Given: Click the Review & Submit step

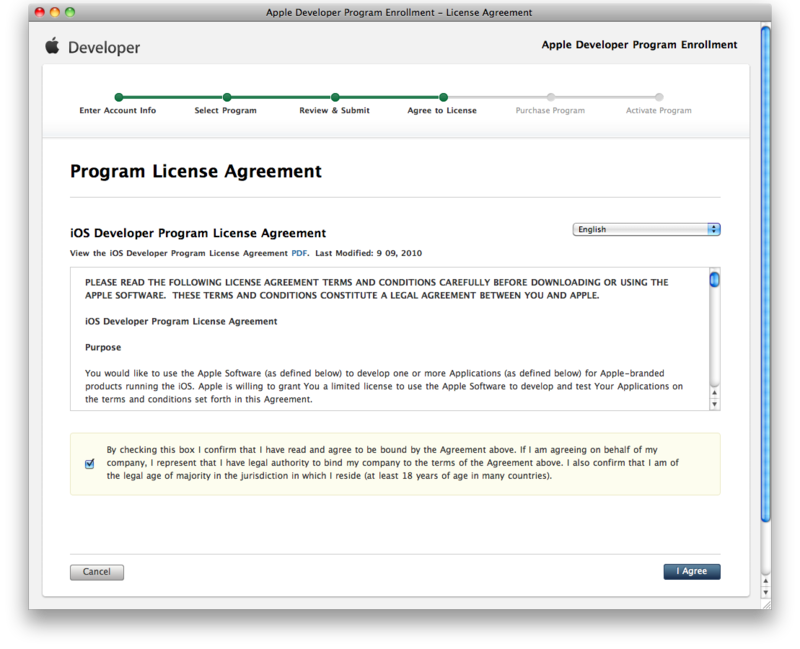Looking at the screenshot, I should (x=334, y=110).
